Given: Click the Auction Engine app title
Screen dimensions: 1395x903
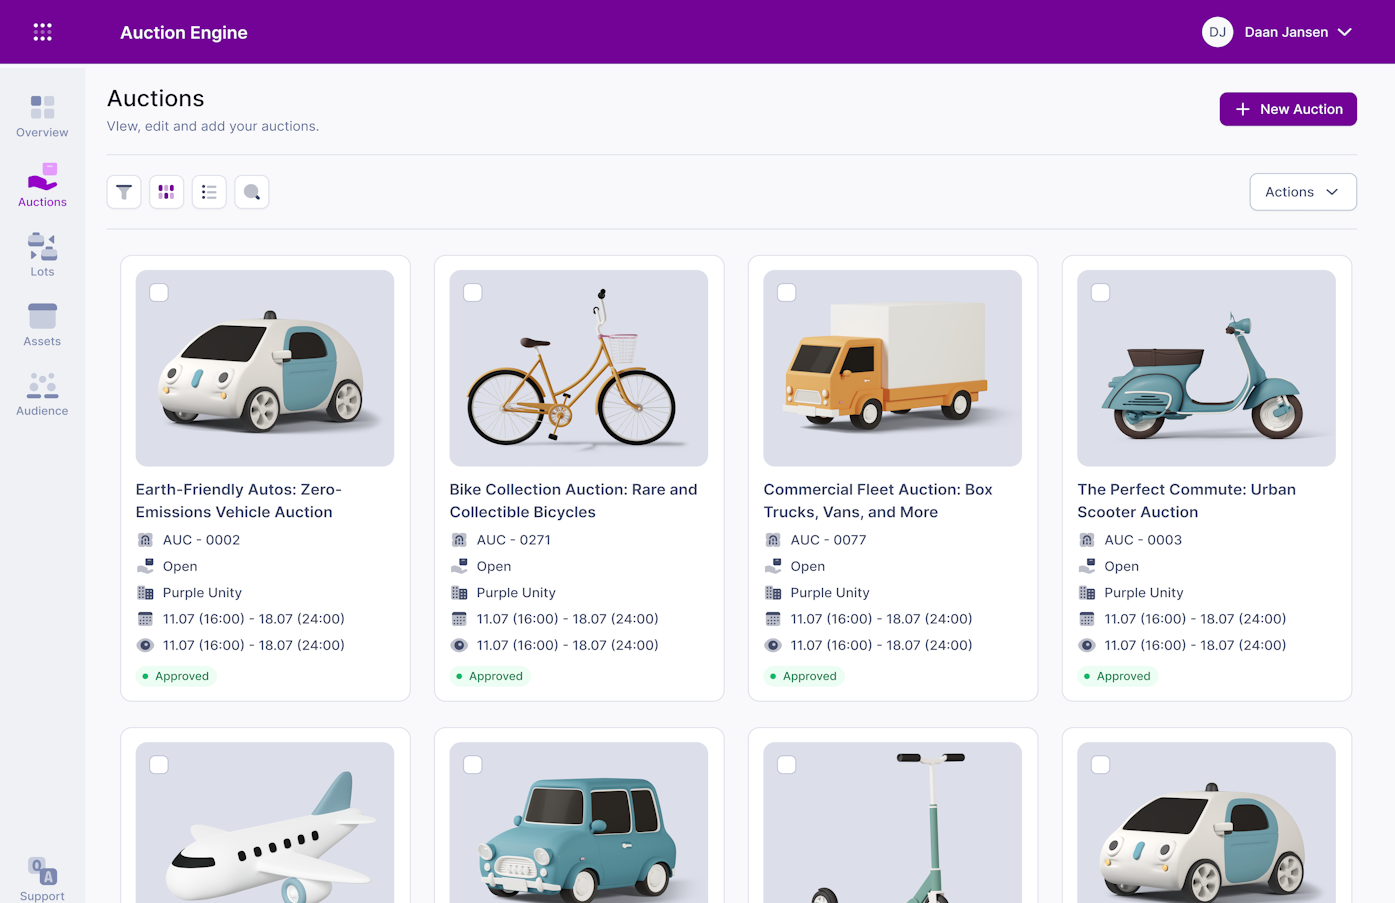Looking at the screenshot, I should [x=184, y=32].
